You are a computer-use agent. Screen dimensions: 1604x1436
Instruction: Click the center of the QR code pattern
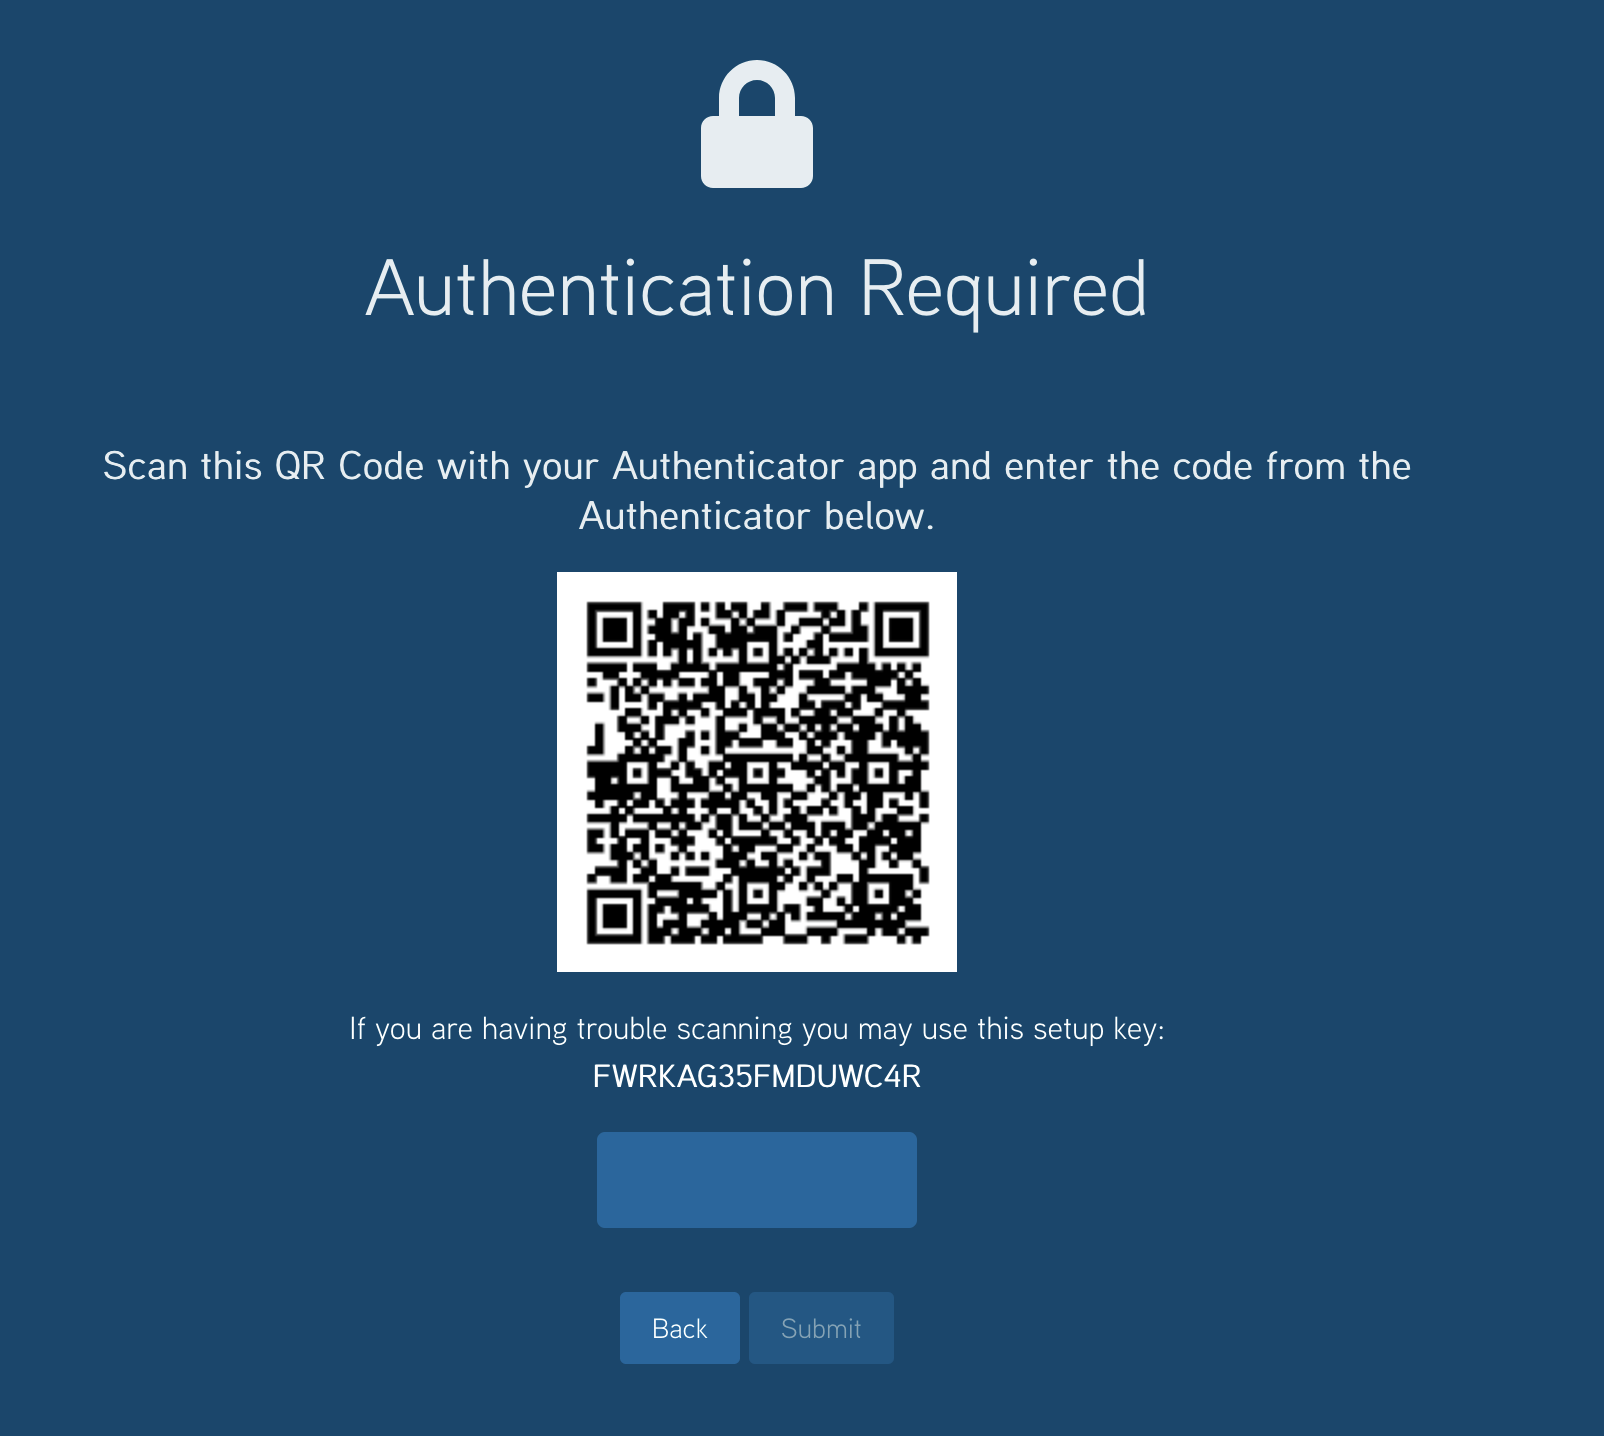pos(757,772)
